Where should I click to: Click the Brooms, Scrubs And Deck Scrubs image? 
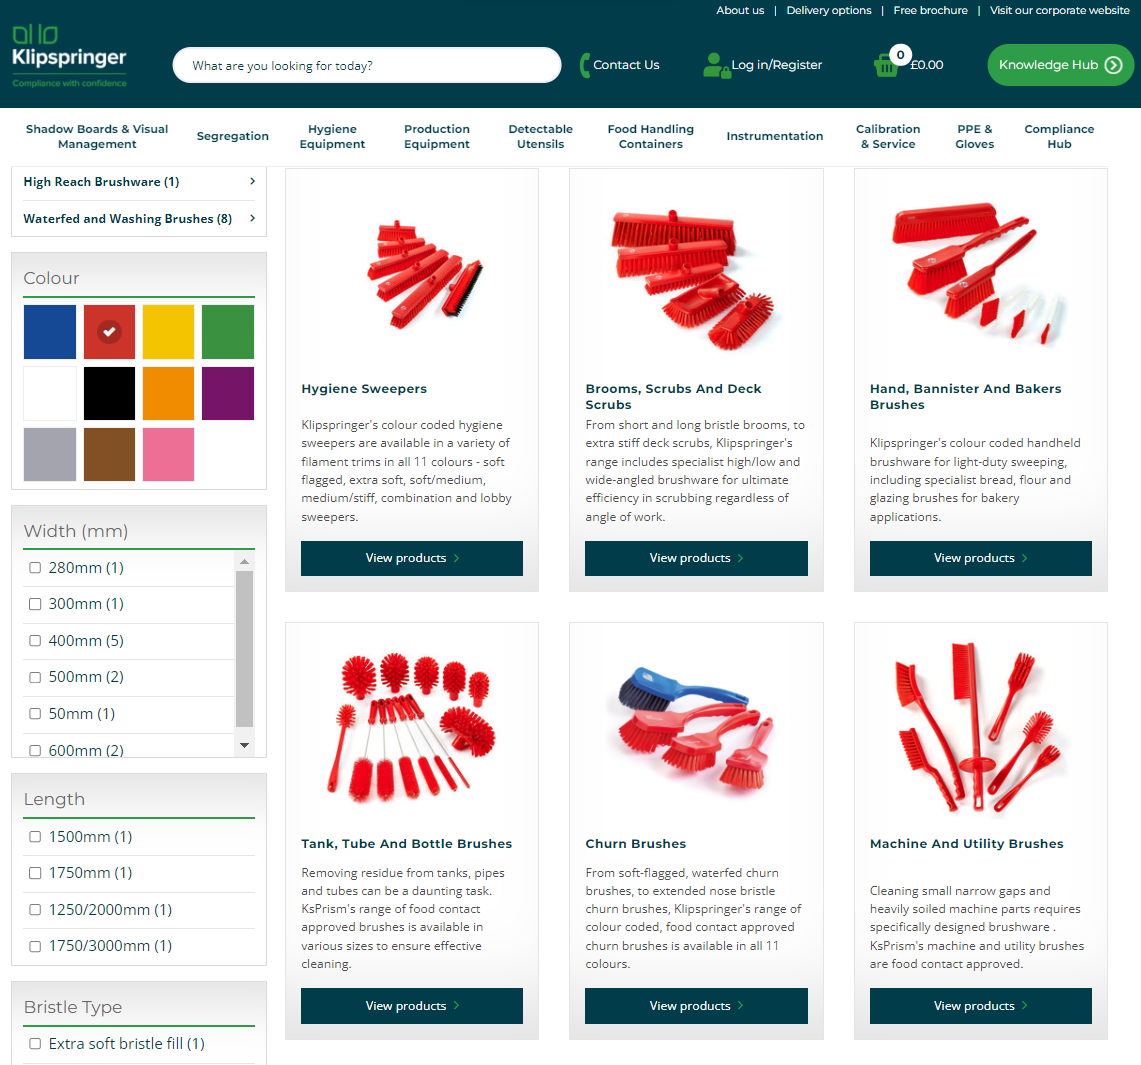[x=694, y=279]
